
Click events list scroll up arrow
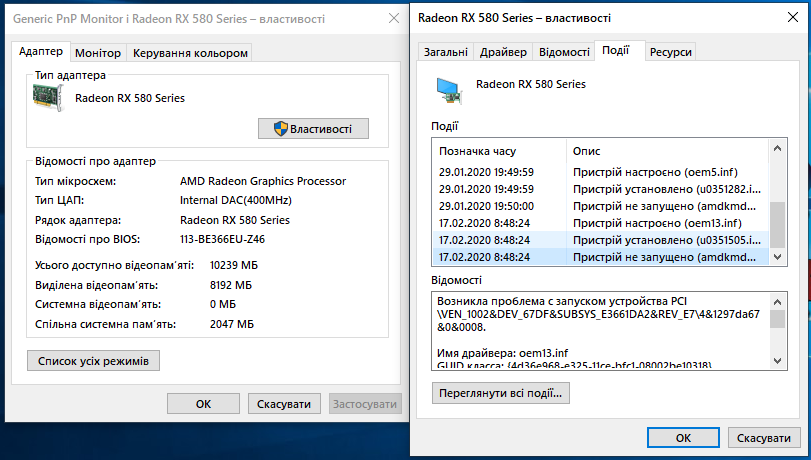point(777,149)
